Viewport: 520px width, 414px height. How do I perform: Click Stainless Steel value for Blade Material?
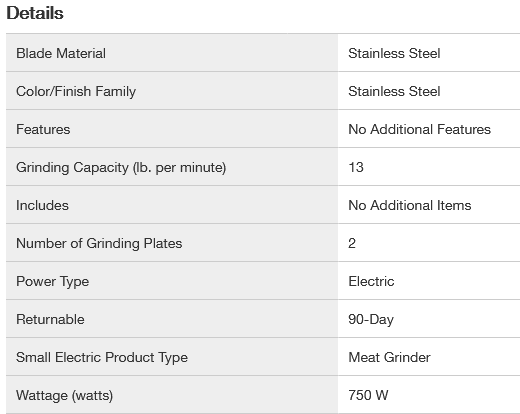click(x=394, y=53)
